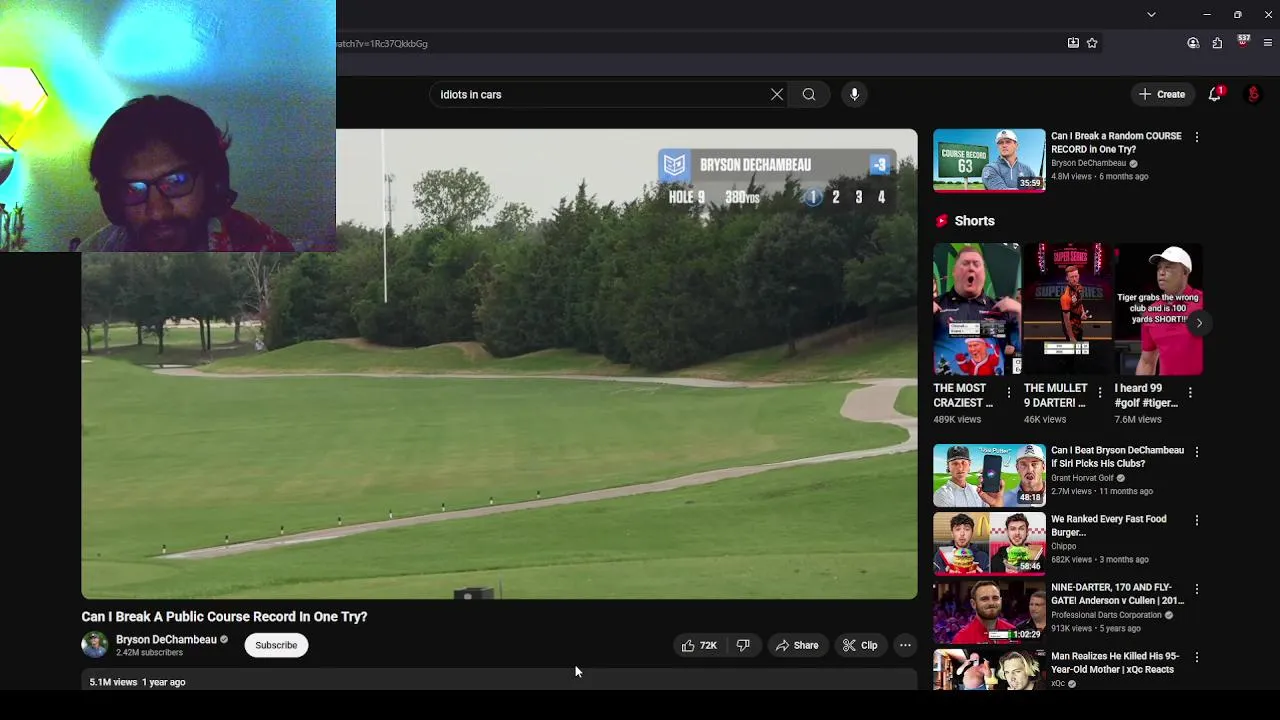Open title Can I Break a Random COURSE RECORD

pyautogui.click(x=1116, y=143)
